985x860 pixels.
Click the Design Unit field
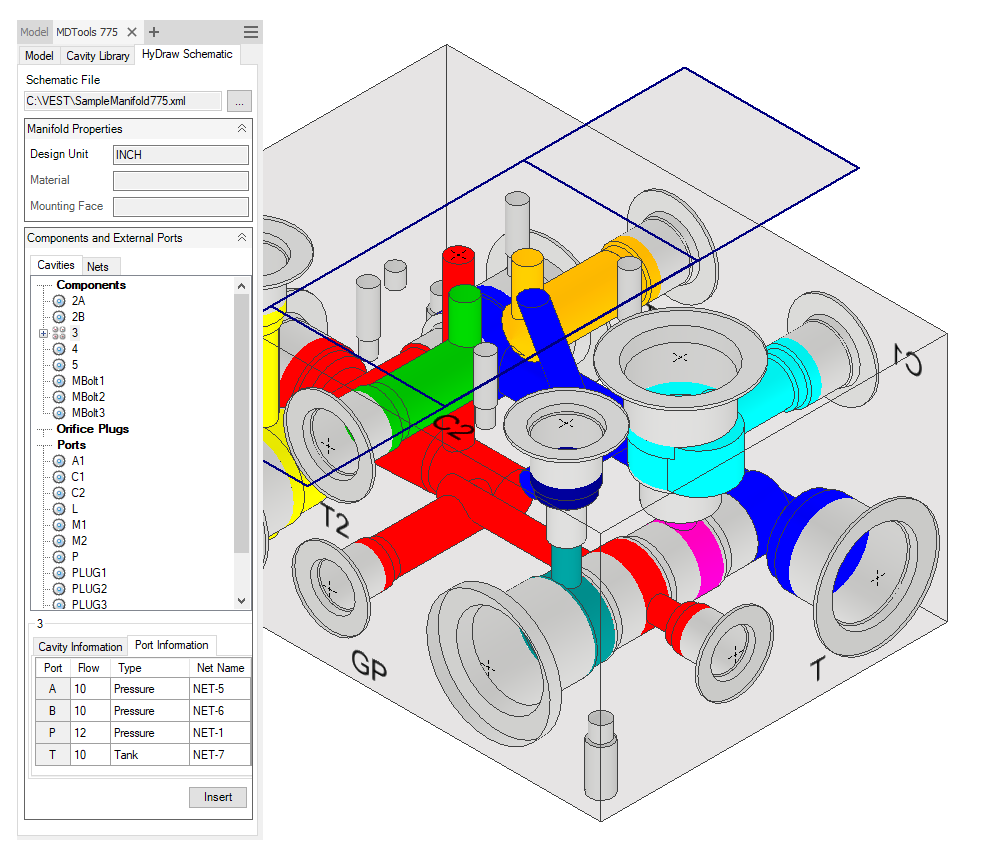[180, 155]
